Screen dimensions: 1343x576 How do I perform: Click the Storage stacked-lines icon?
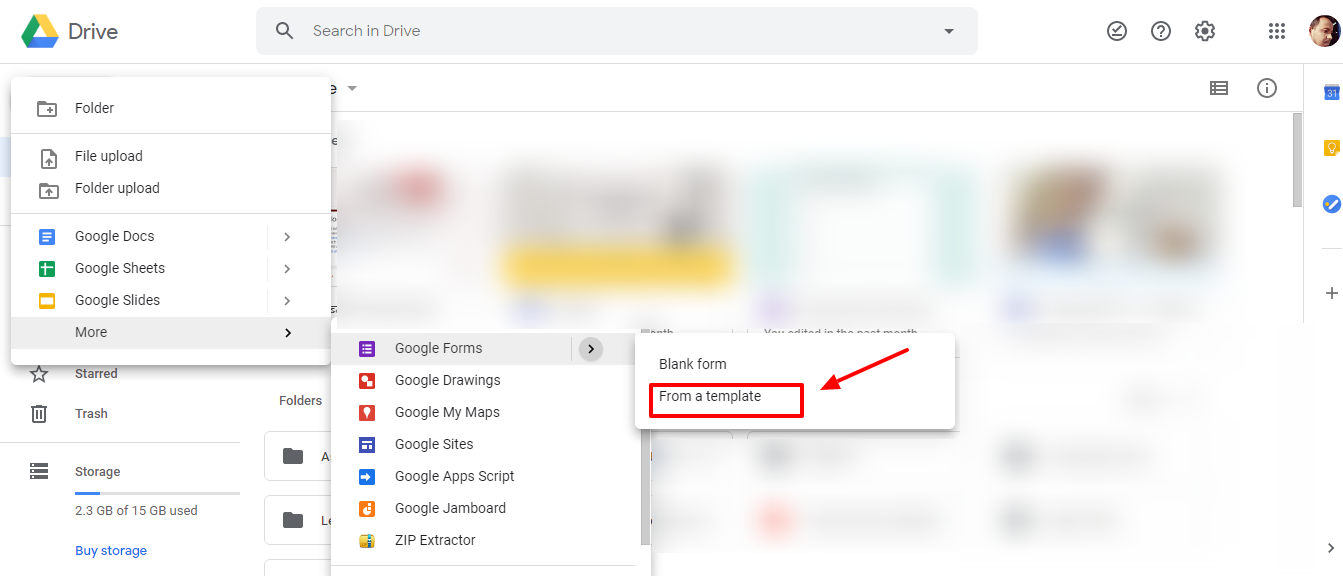coord(39,471)
